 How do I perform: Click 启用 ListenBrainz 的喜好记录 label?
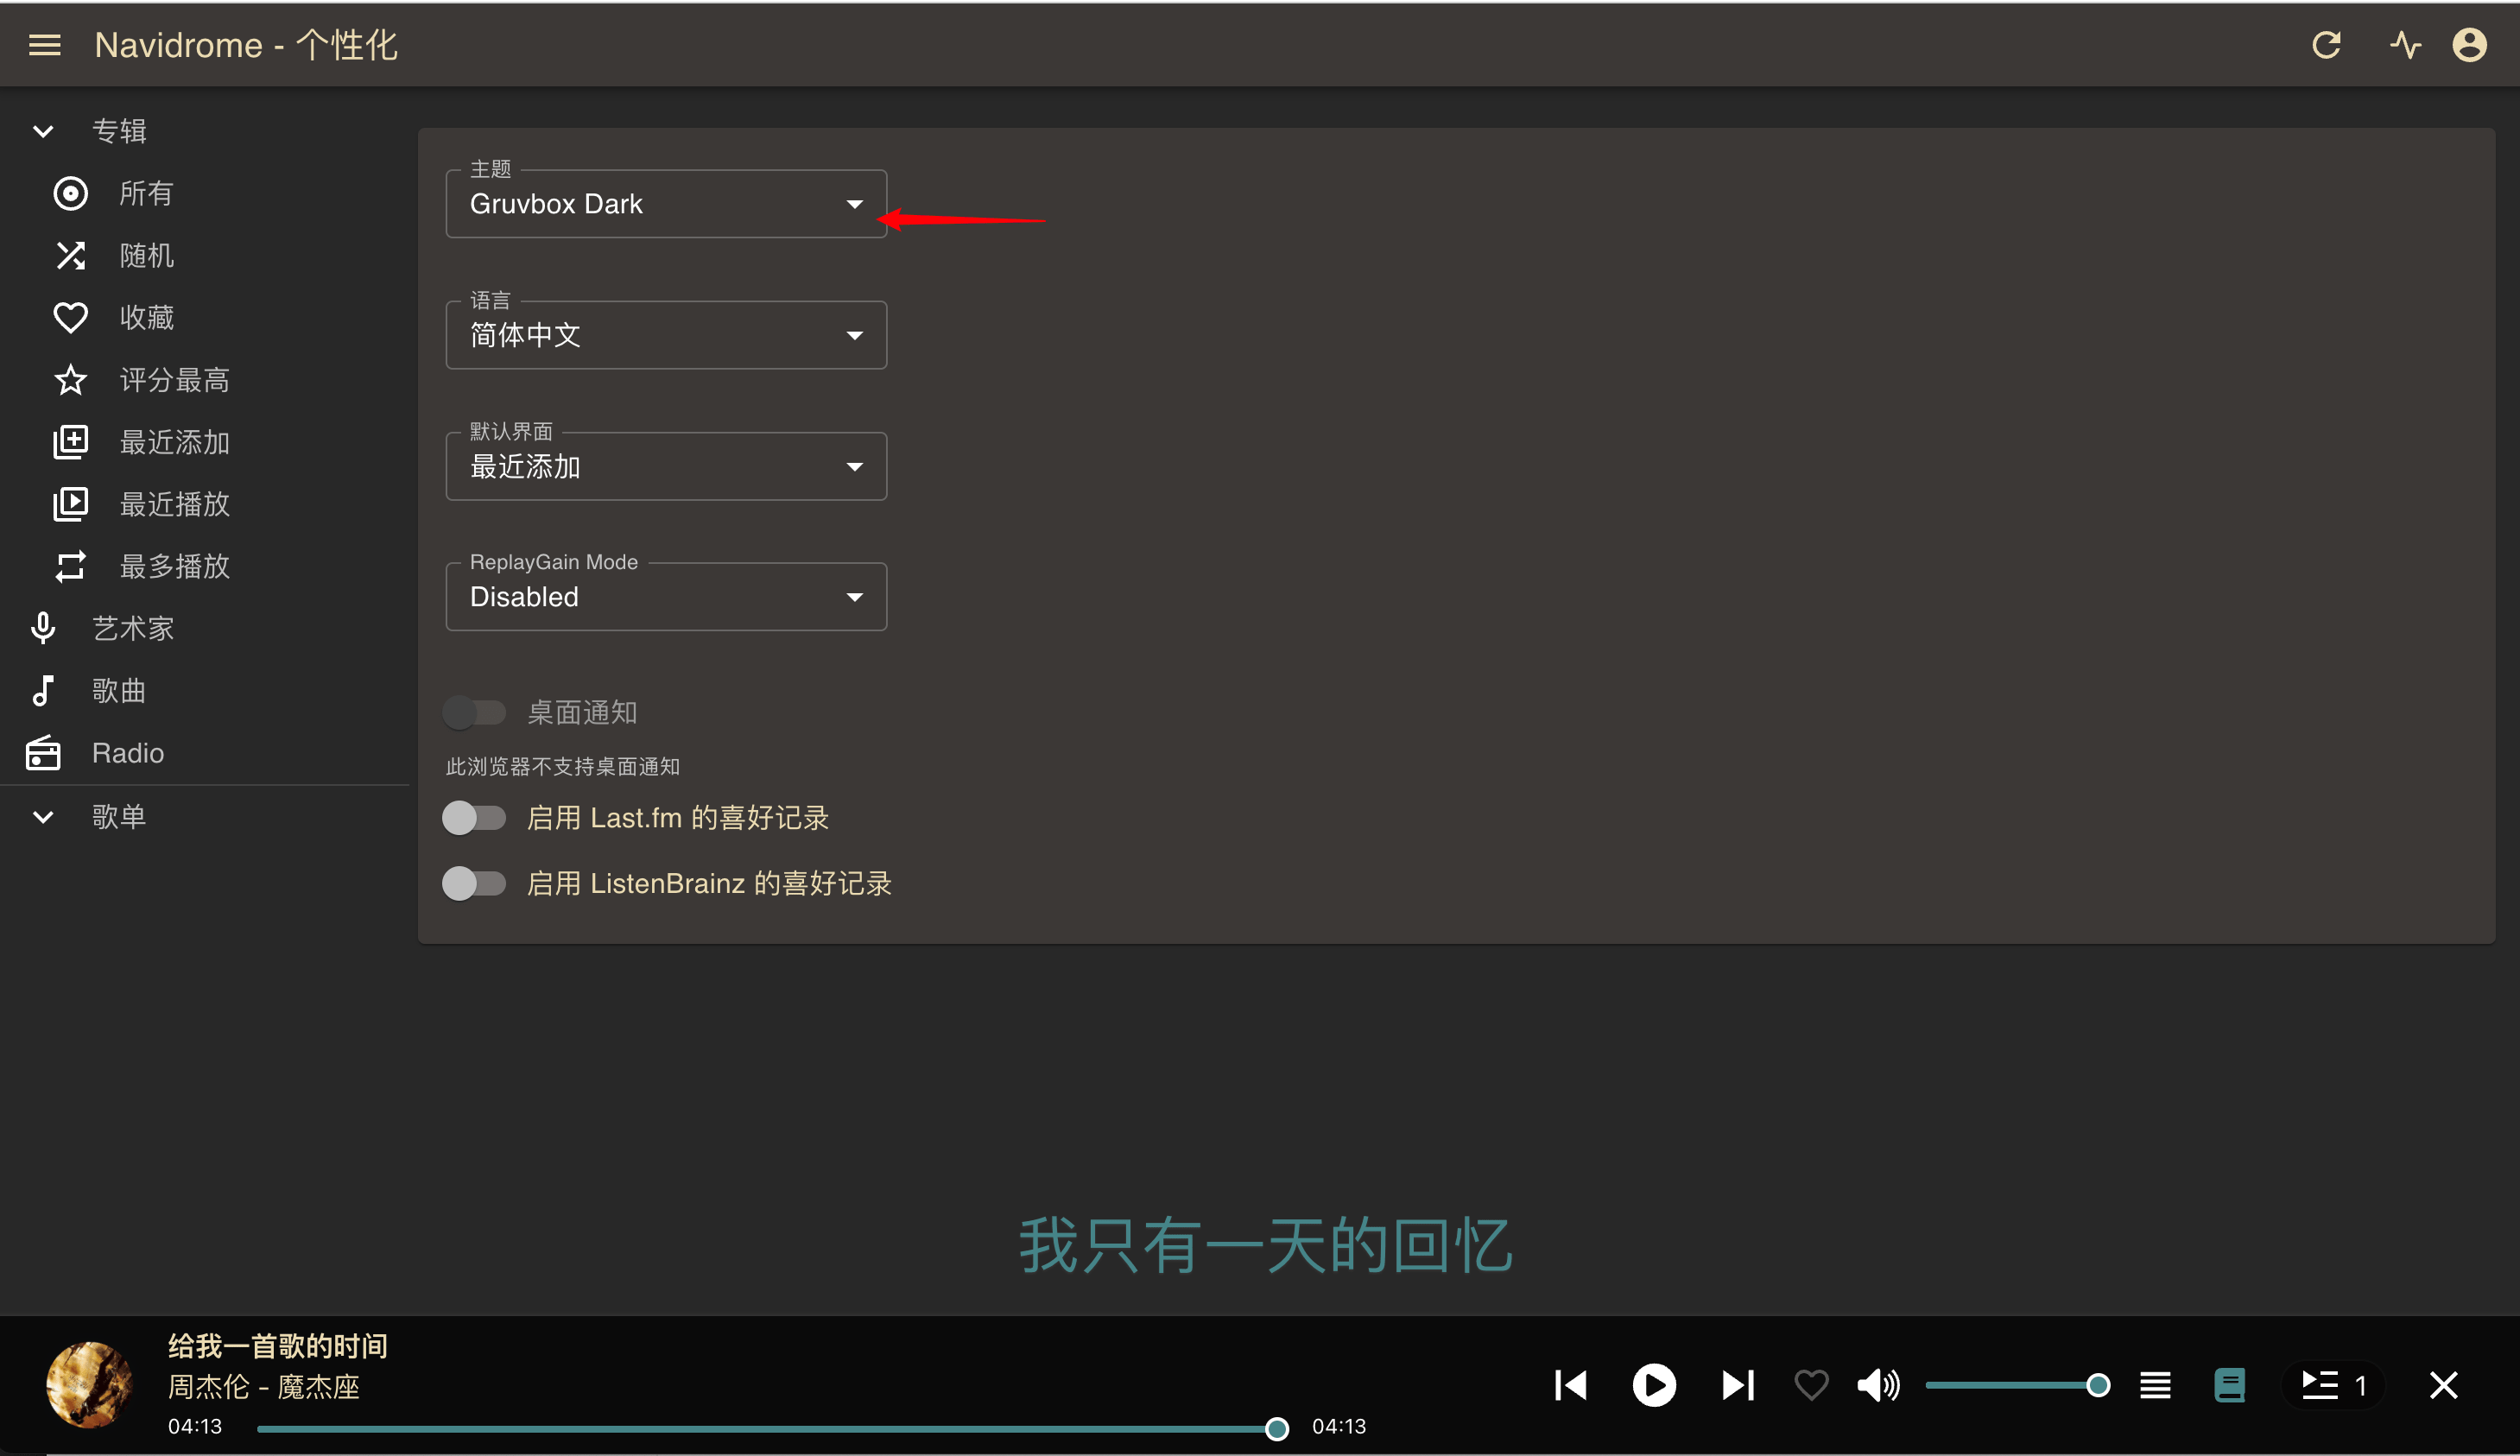point(708,883)
